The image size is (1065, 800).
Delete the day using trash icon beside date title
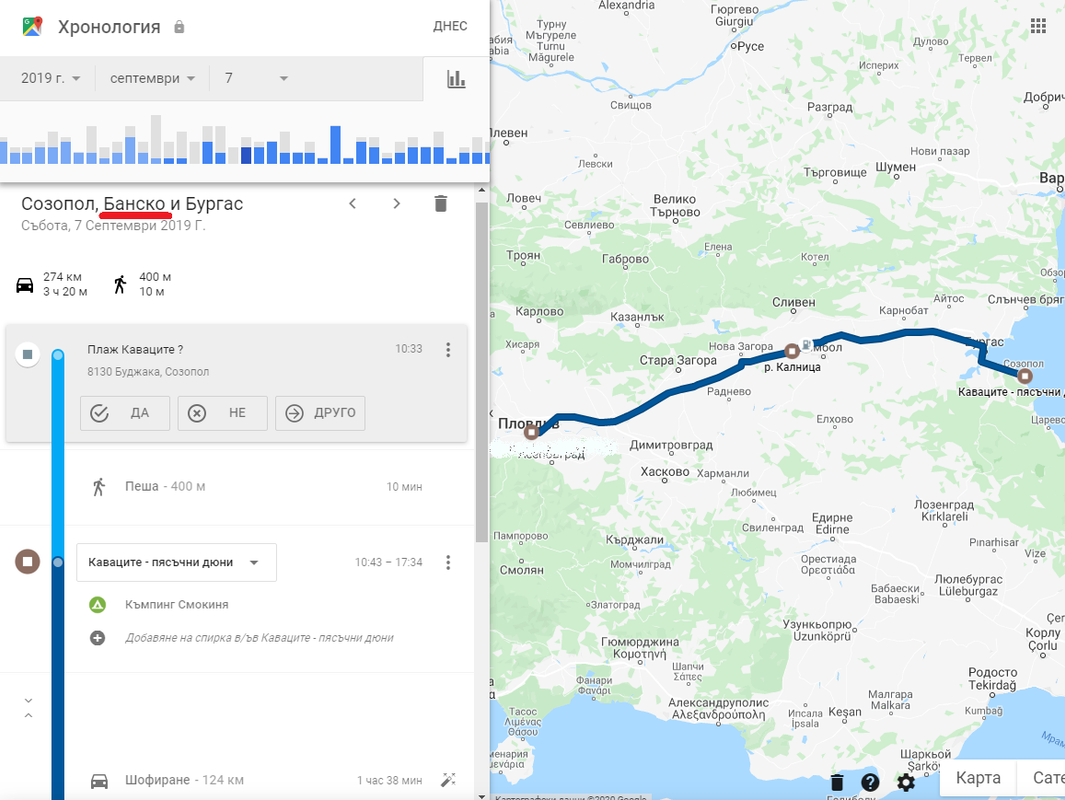click(441, 203)
